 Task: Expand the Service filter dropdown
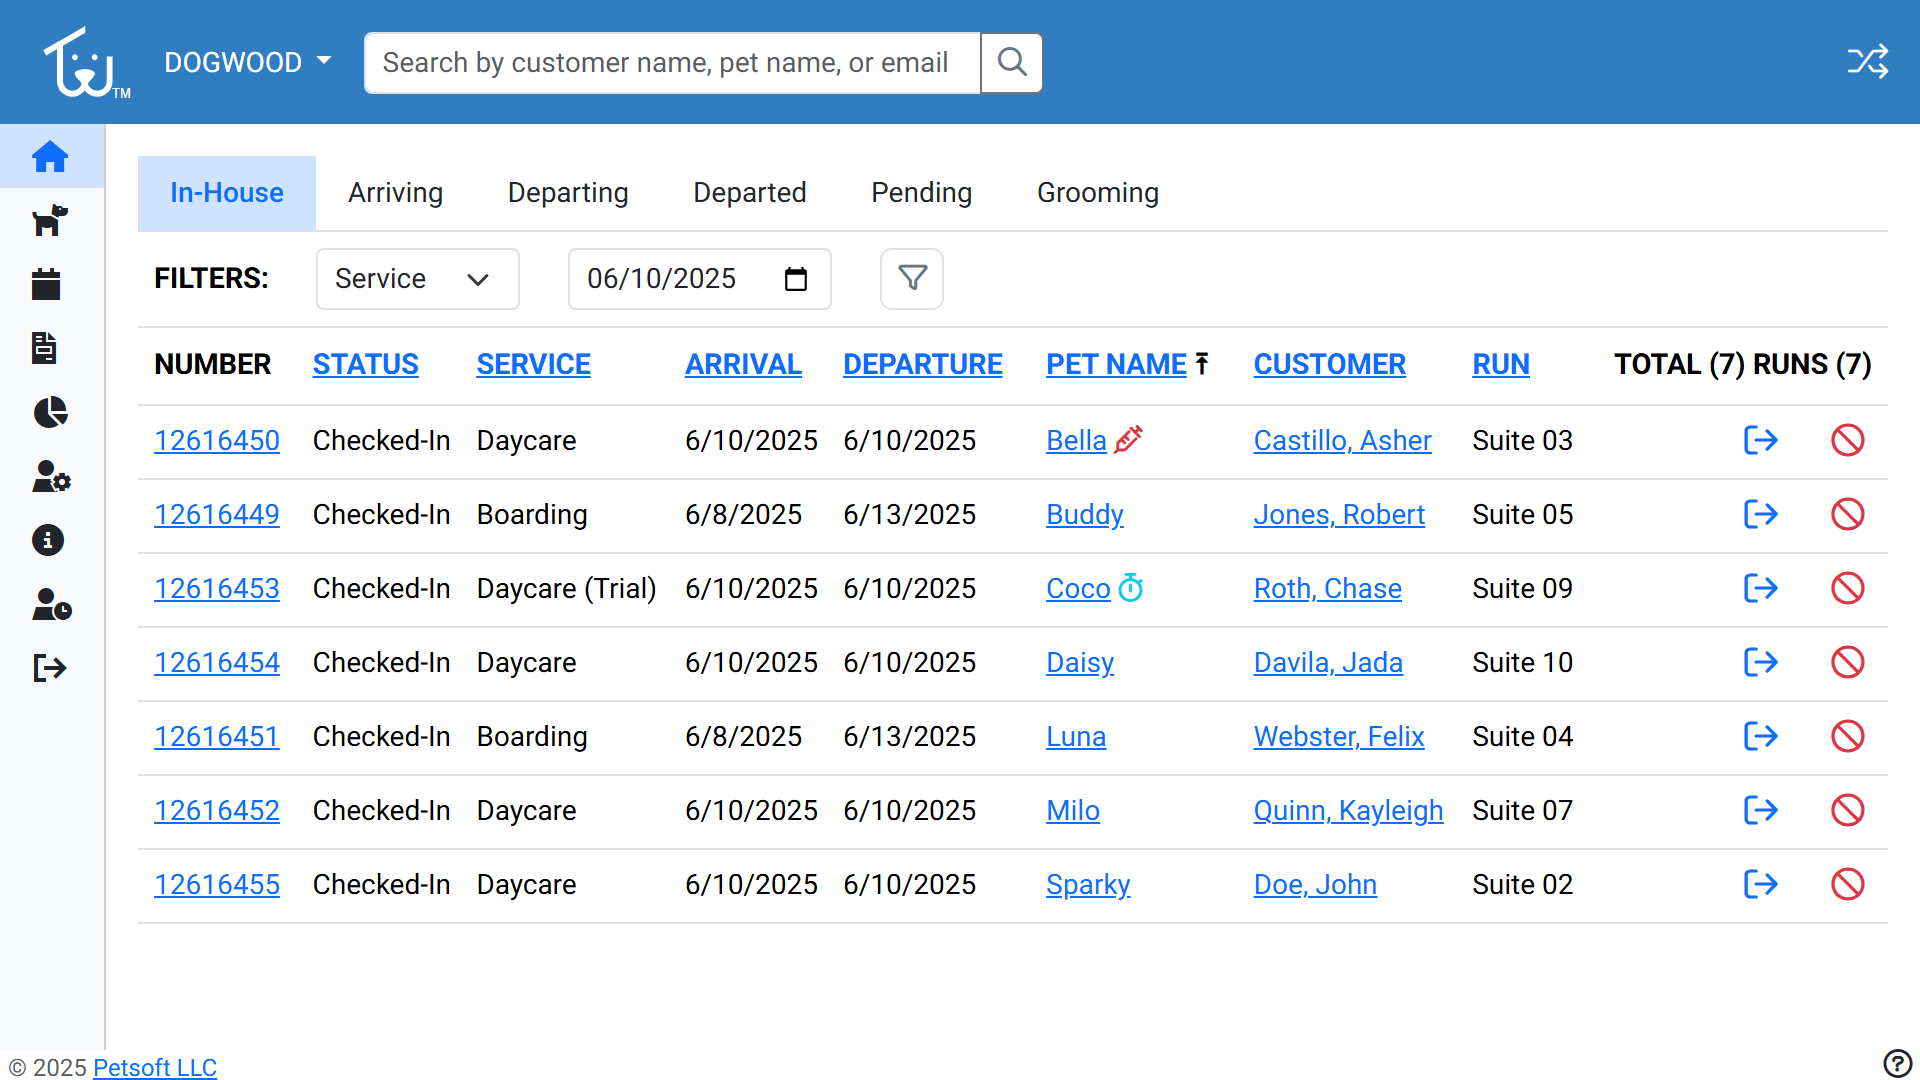click(417, 279)
